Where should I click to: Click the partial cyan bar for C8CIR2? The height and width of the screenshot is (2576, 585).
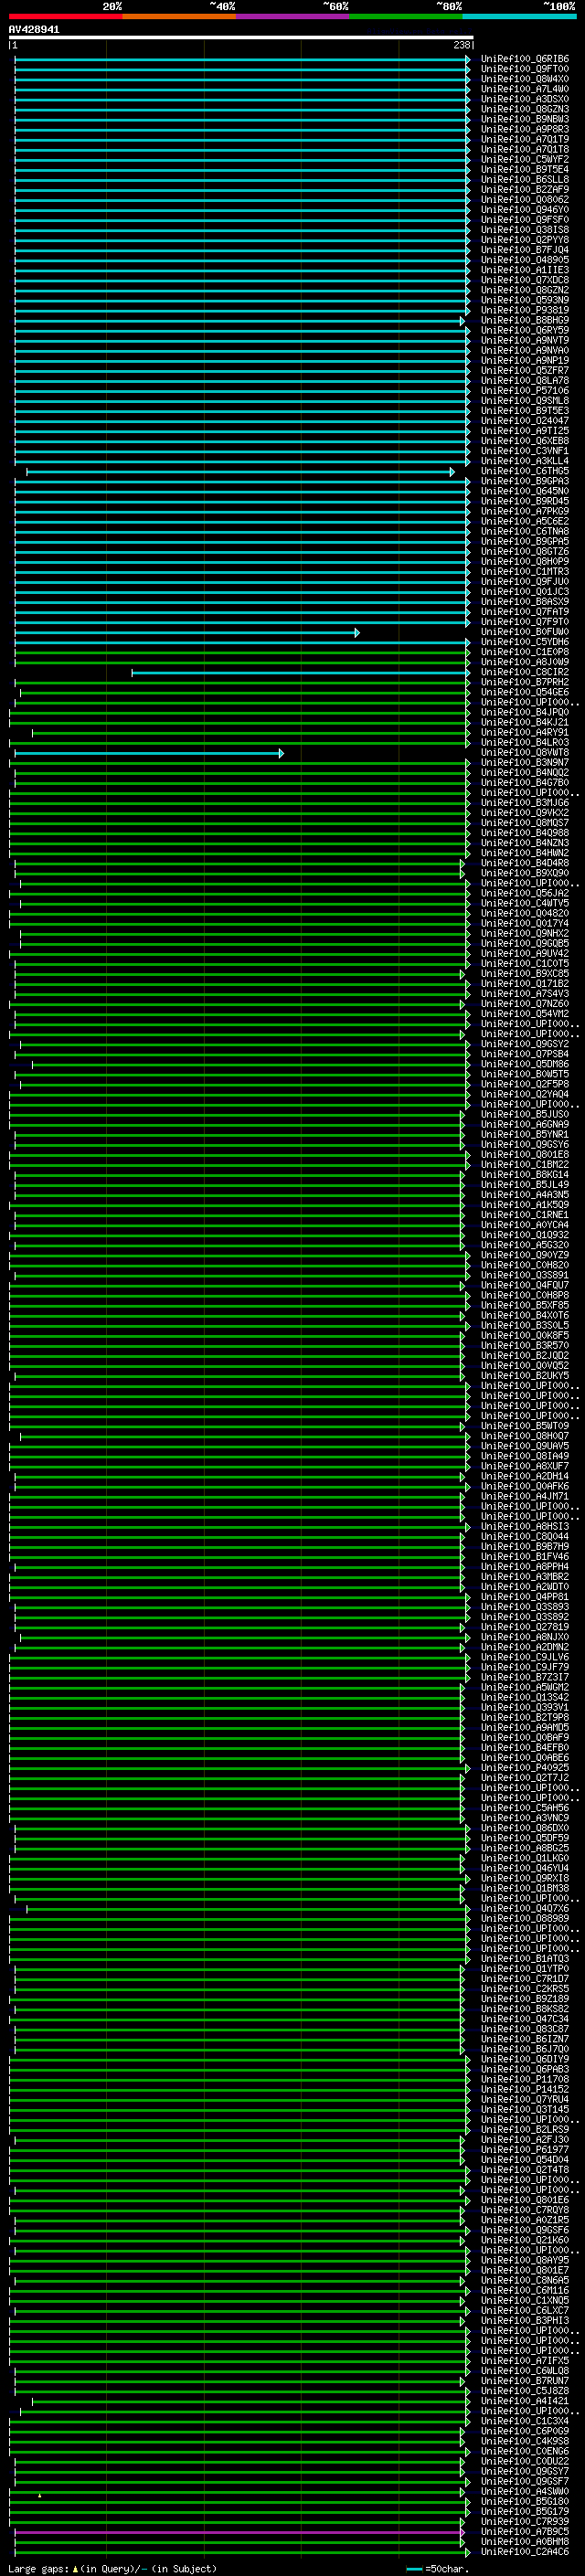(x=301, y=673)
